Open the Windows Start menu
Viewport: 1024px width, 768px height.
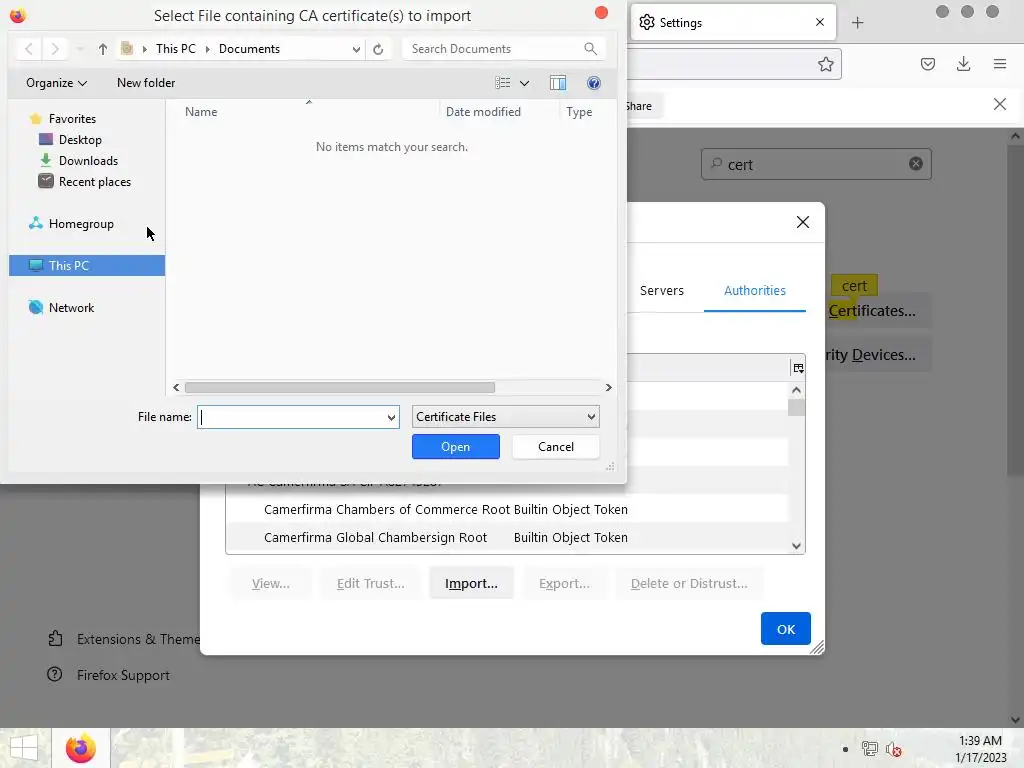[24, 748]
